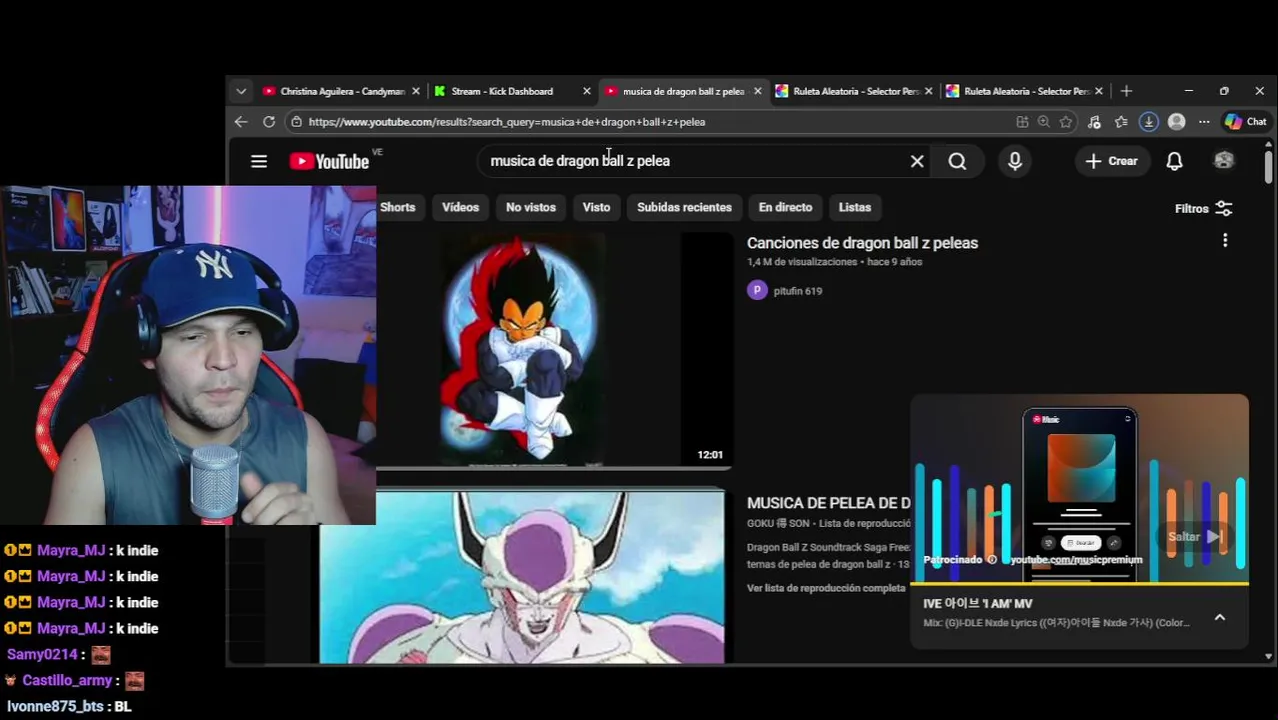The image size is (1278, 720).
Task: Expand the miniplayer with the chevron
Action: [1220, 618]
